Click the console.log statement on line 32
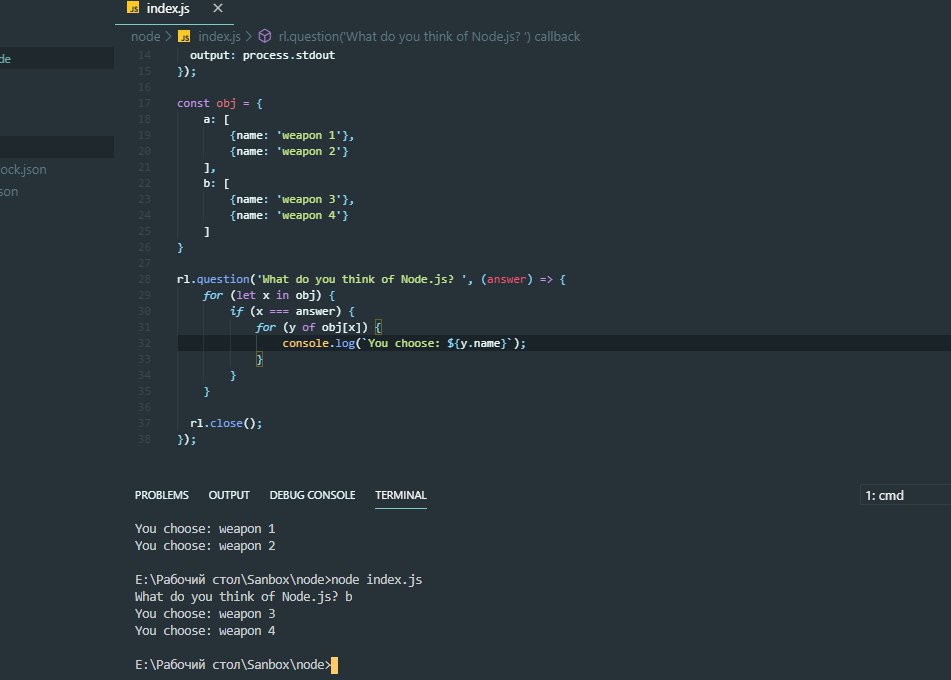951x680 pixels. pyautogui.click(x=404, y=343)
